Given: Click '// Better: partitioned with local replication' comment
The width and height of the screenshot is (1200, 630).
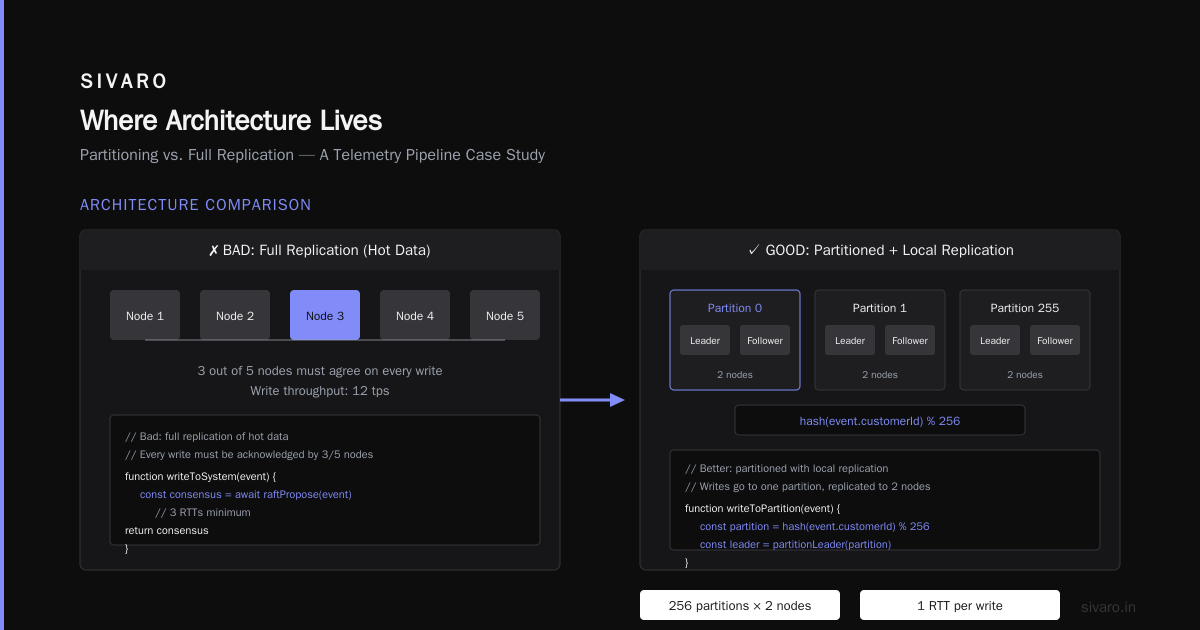Looking at the screenshot, I should (x=786, y=468).
